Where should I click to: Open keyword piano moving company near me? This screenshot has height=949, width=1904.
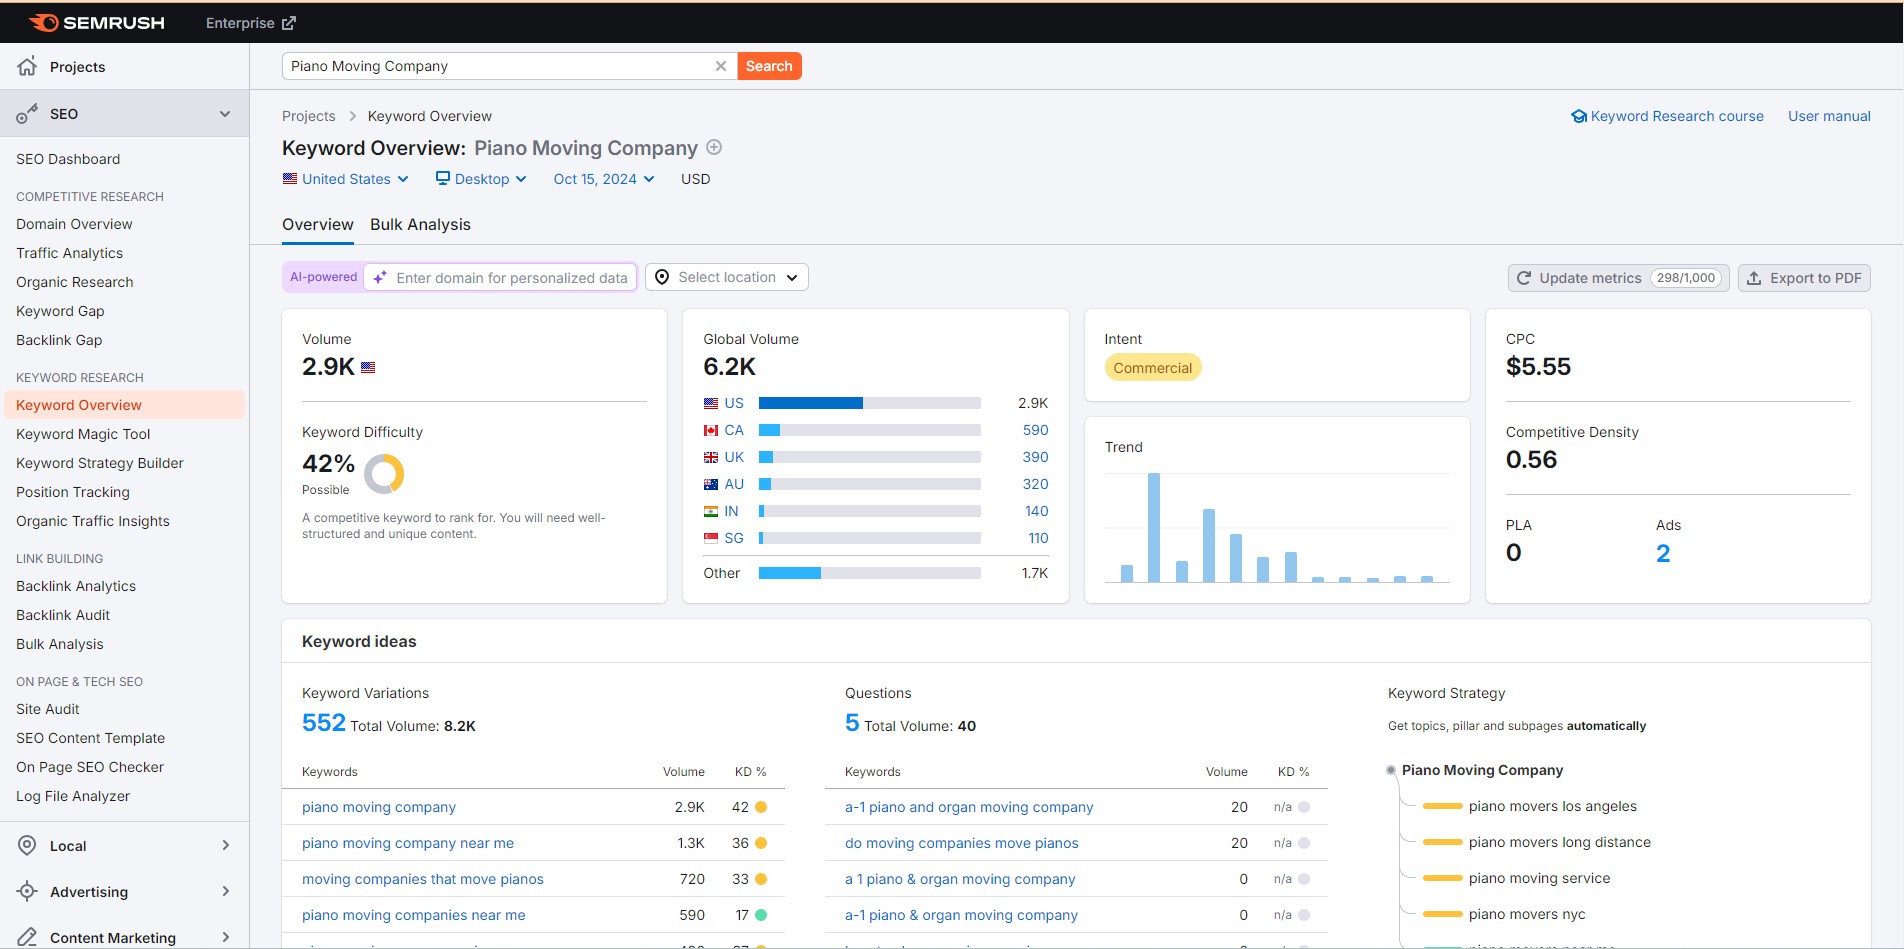coord(408,843)
